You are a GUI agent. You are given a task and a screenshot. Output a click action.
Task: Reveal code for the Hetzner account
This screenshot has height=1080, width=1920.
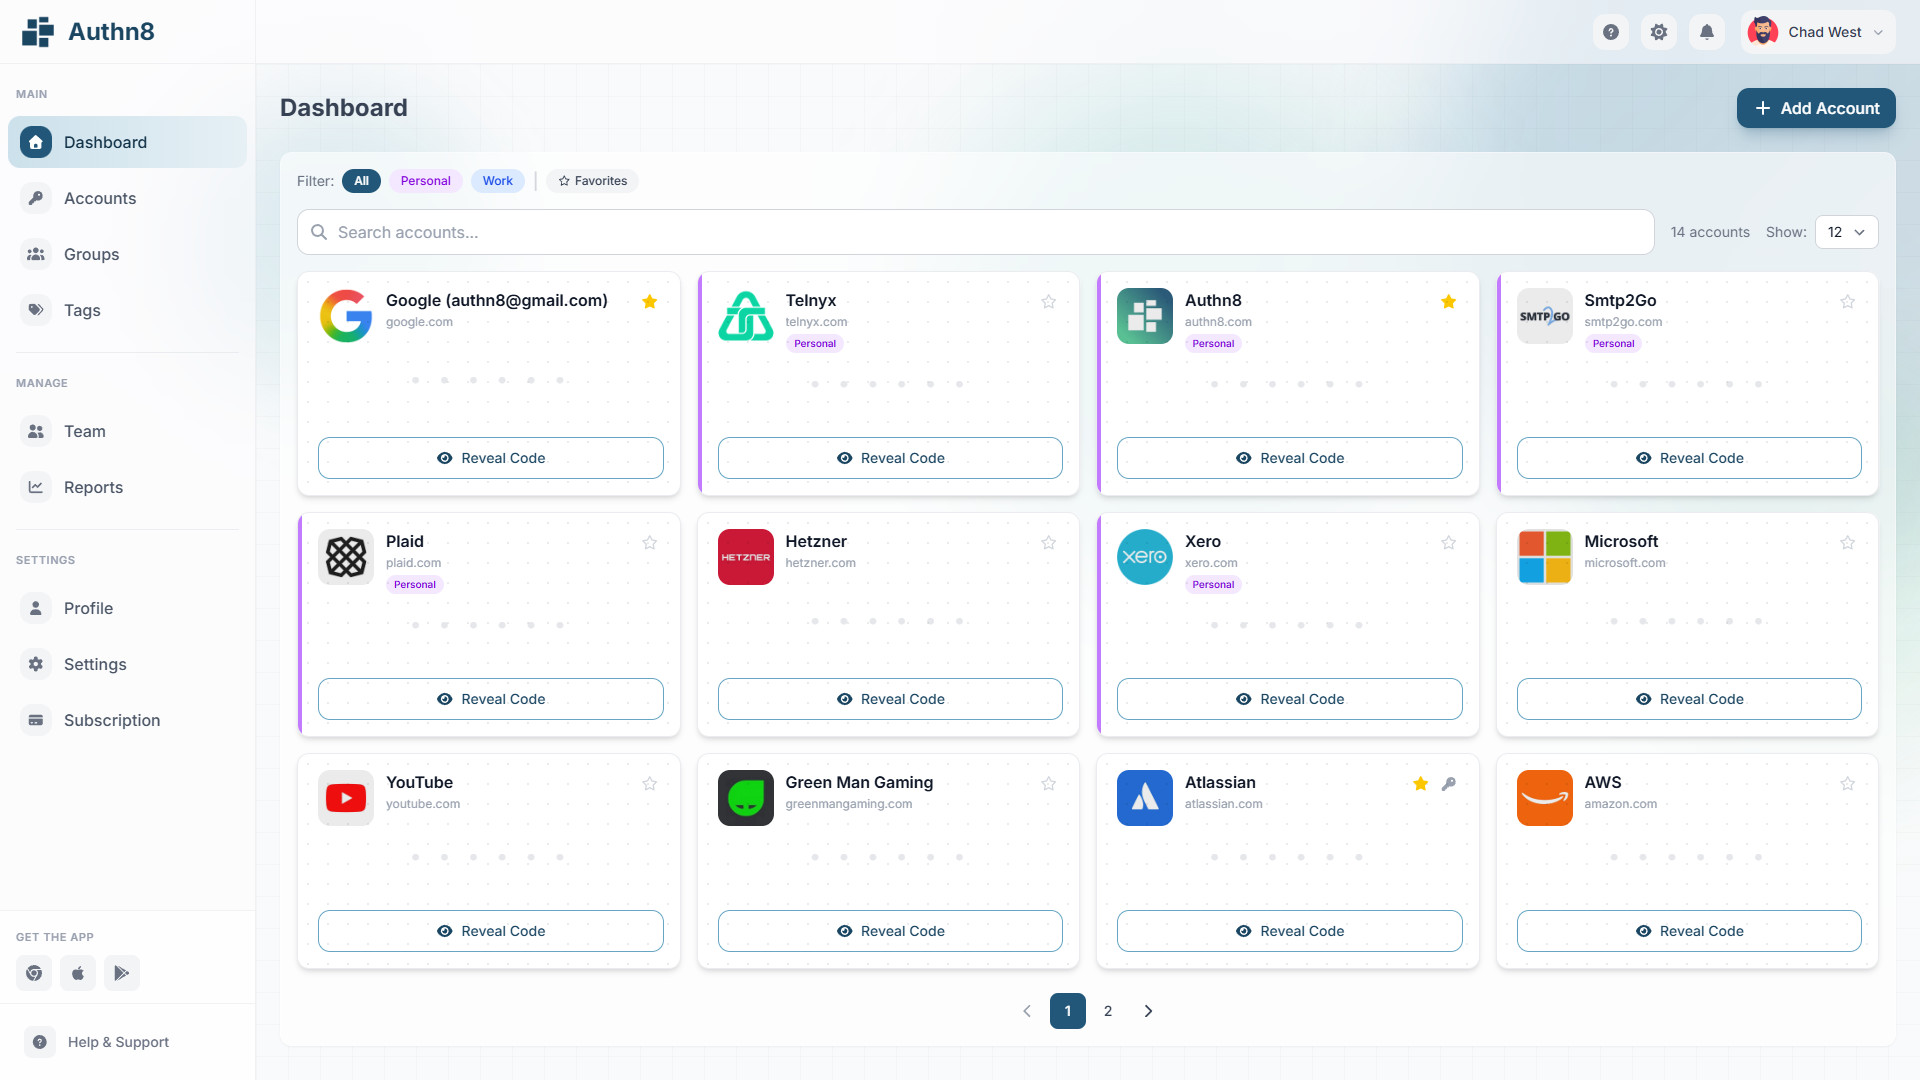tap(890, 699)
